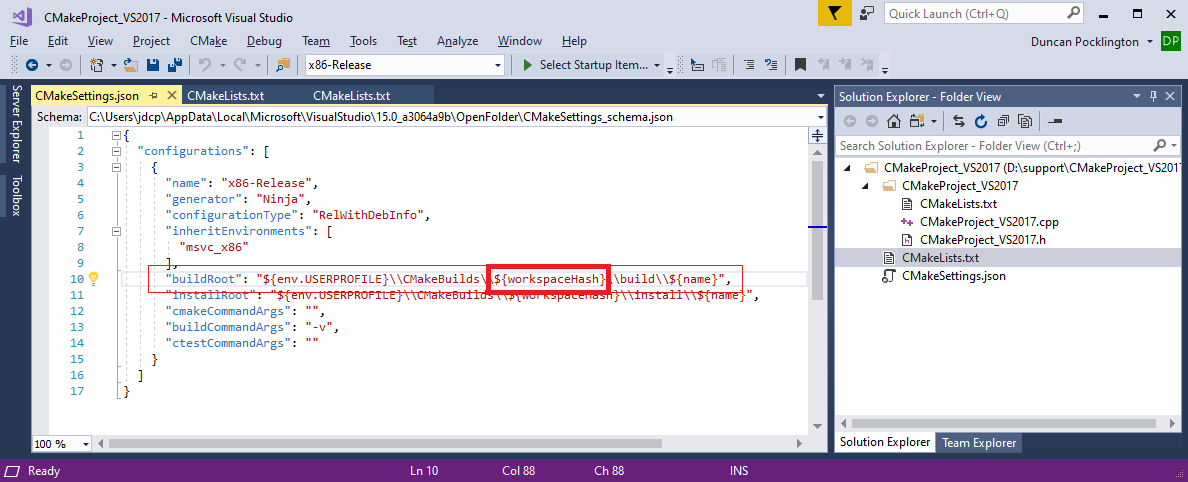Open the notifications flag icon in title bar

click(835, 14)
